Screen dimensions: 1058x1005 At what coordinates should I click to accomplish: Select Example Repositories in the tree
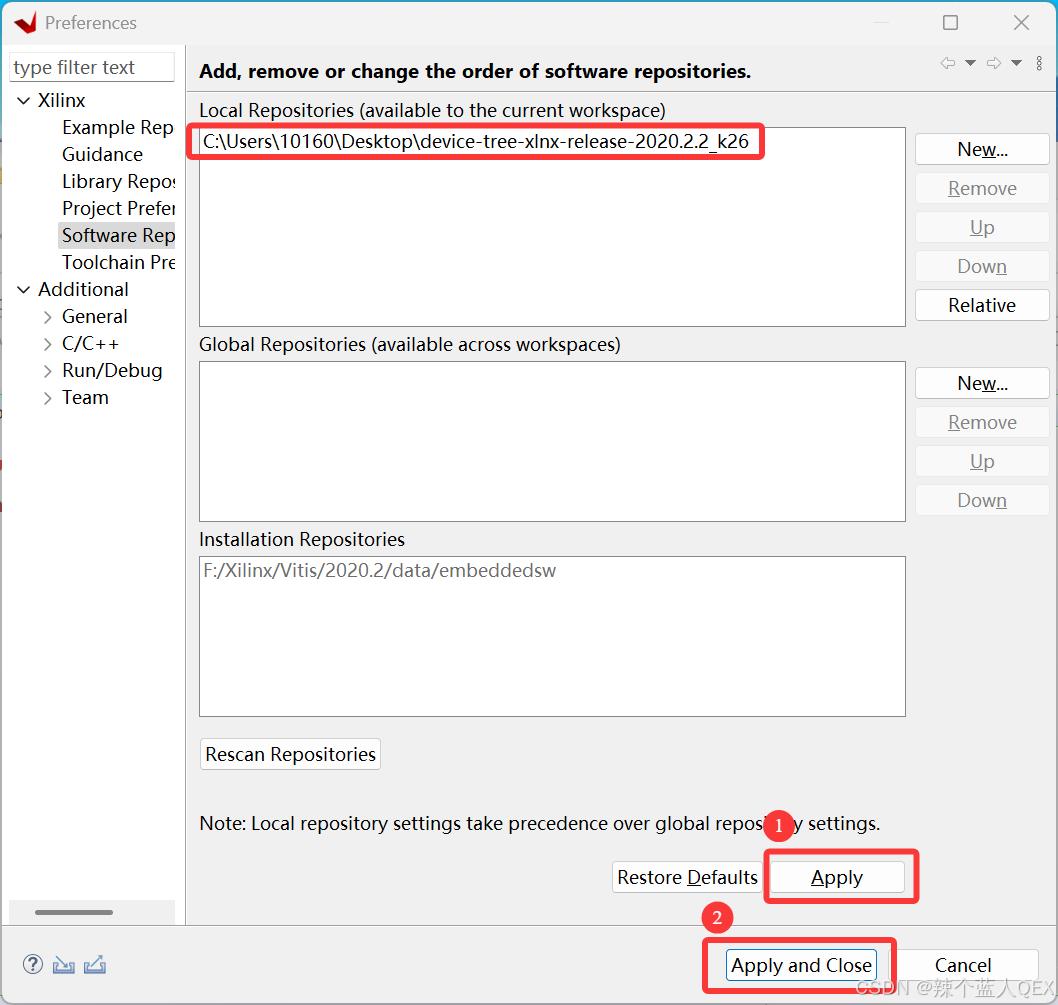click(x=117, y=128)
